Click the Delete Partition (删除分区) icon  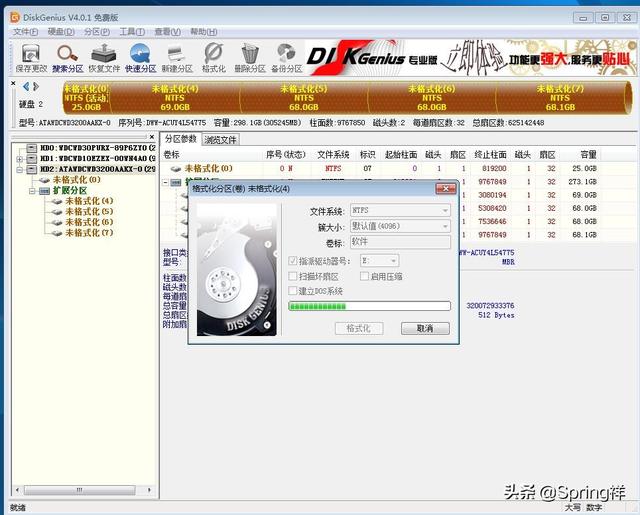[250, 58]
